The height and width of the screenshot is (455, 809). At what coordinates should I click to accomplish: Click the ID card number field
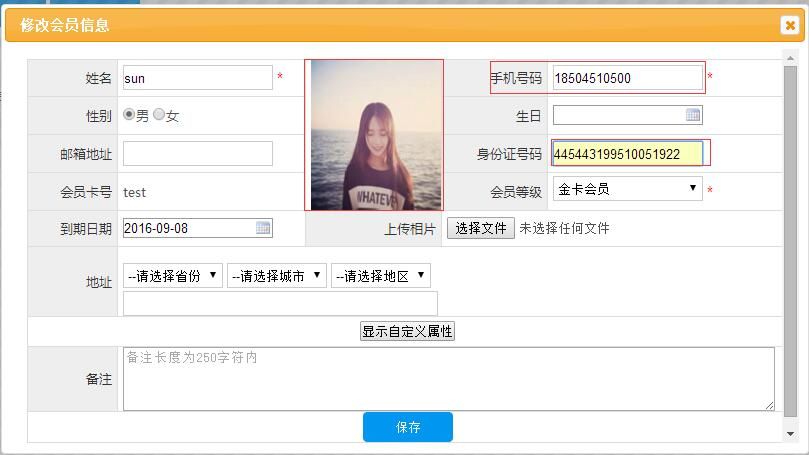[x=627, y=154]
